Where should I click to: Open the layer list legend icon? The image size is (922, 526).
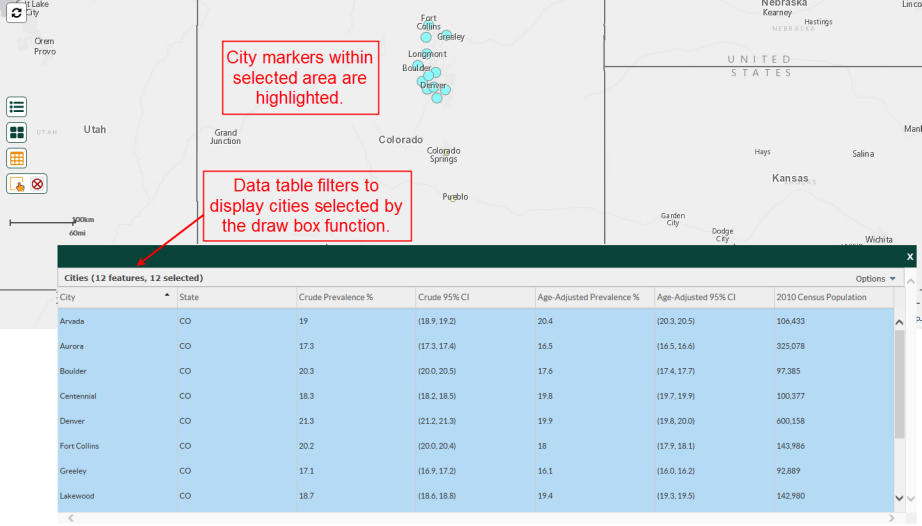click(x=17, y=107)
